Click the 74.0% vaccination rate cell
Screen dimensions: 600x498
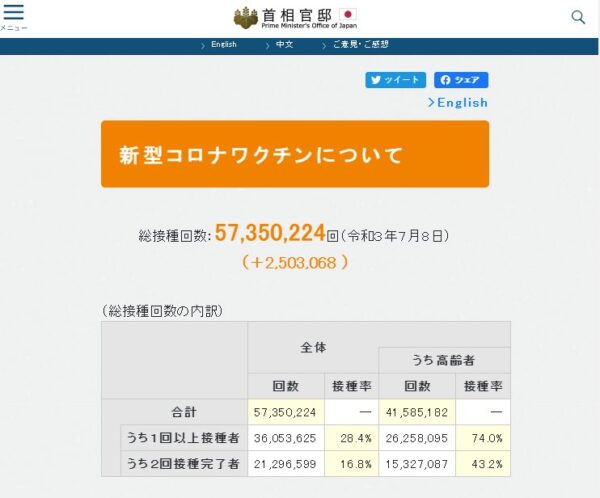[484, 437]
